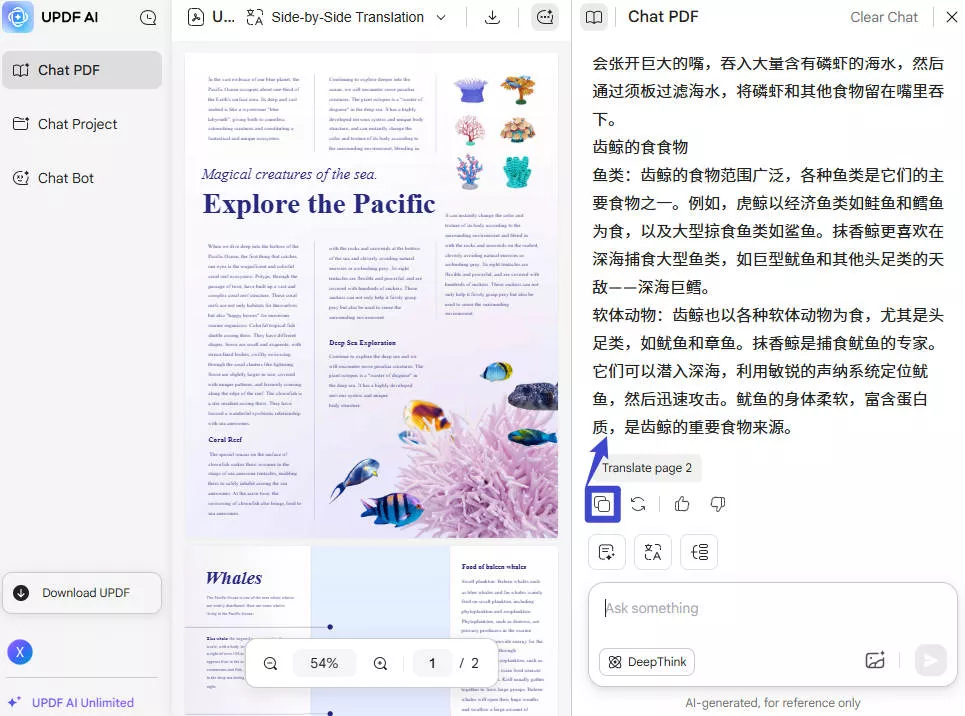This screenshot has height=716, width=965.
Task: Click Magical creatures of the sea subtitle
Action: pyautogui.click(x=289, y=174)
